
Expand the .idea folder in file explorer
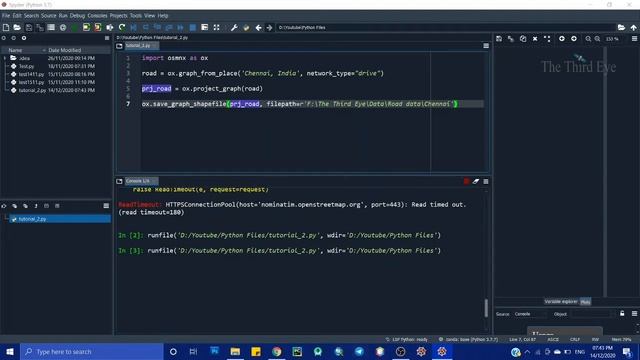point(5,58)
